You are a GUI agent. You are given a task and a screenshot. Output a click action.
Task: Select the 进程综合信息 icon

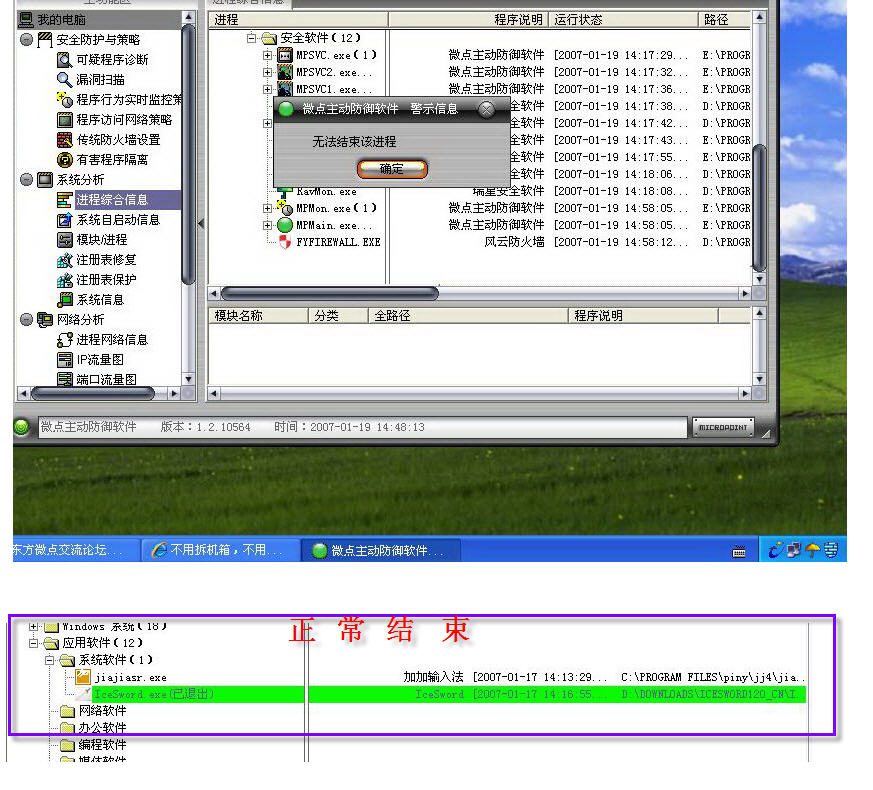[65, 200]
